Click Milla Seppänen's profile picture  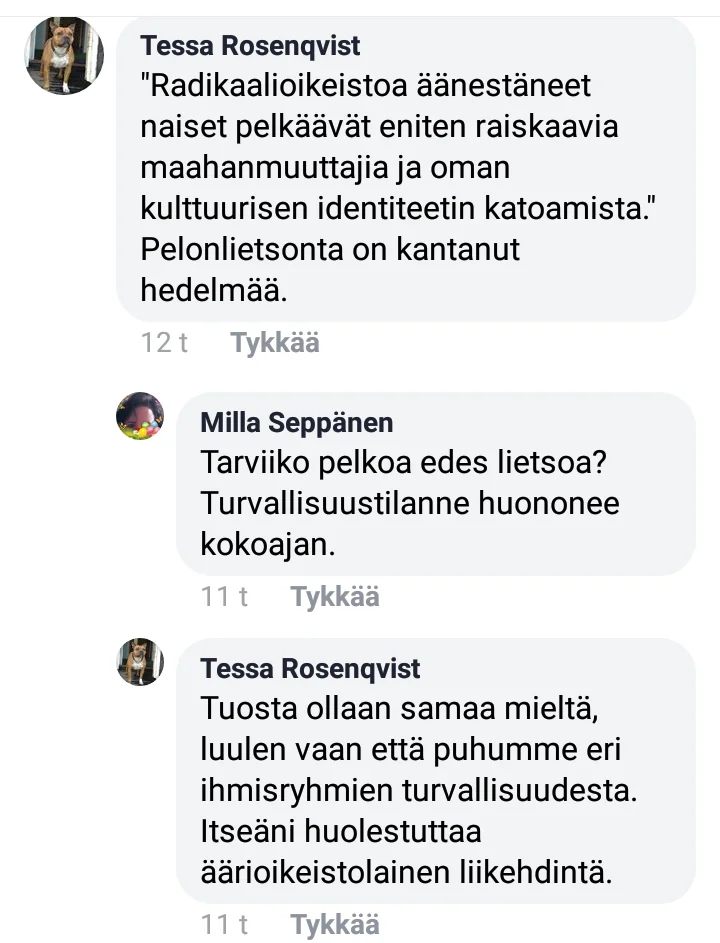click(x=140, y=416)
